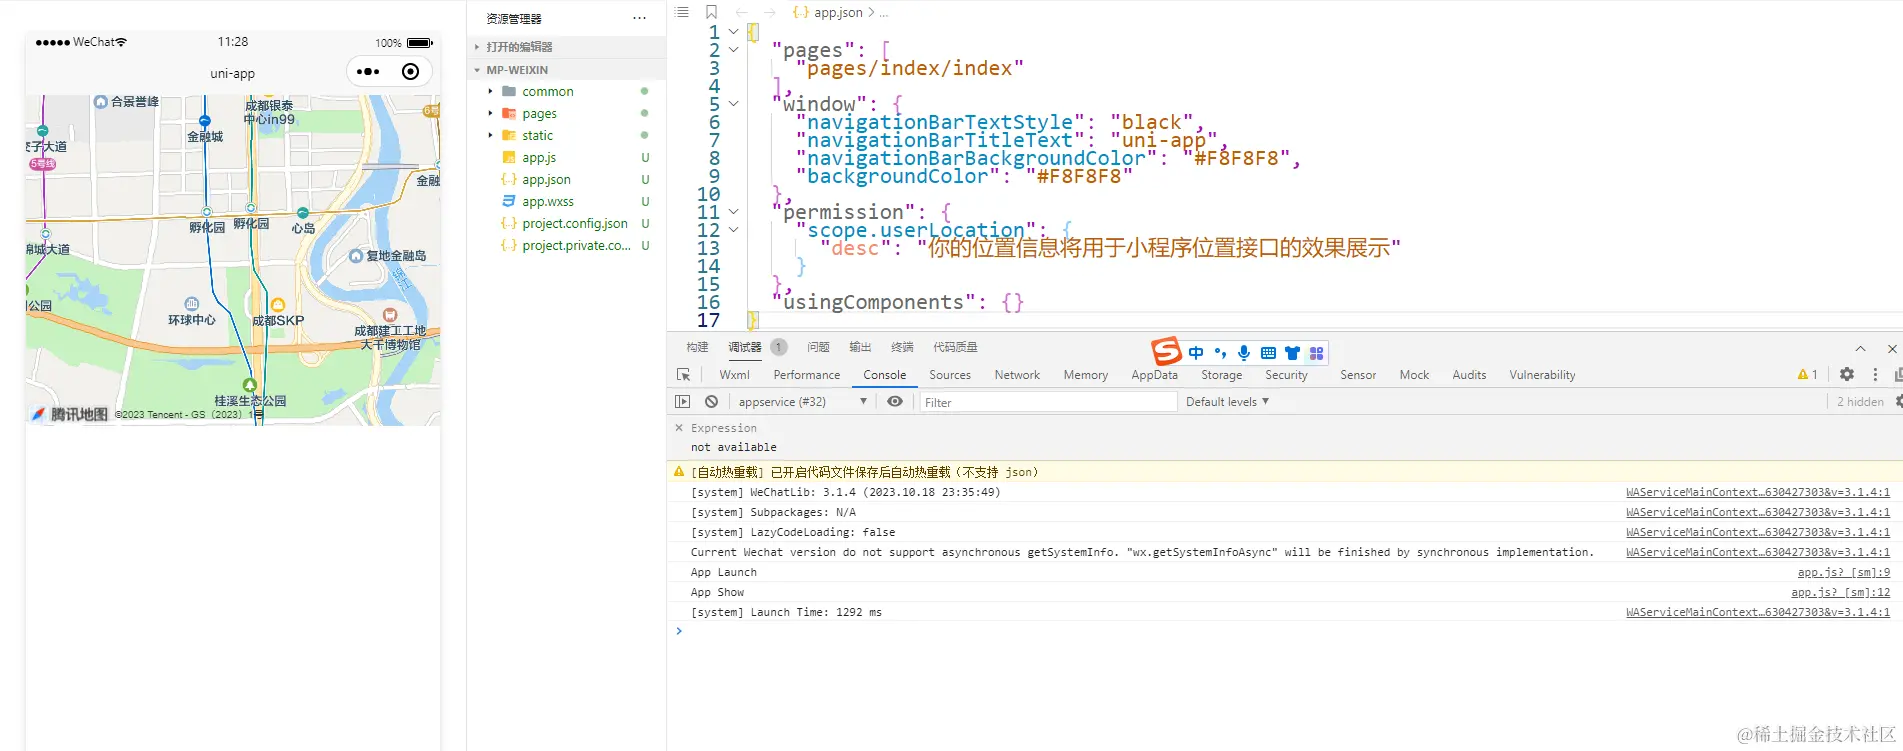Click the warning count indicator
The height and width of the screenshot is (751, 1903).
point(1807,374)
